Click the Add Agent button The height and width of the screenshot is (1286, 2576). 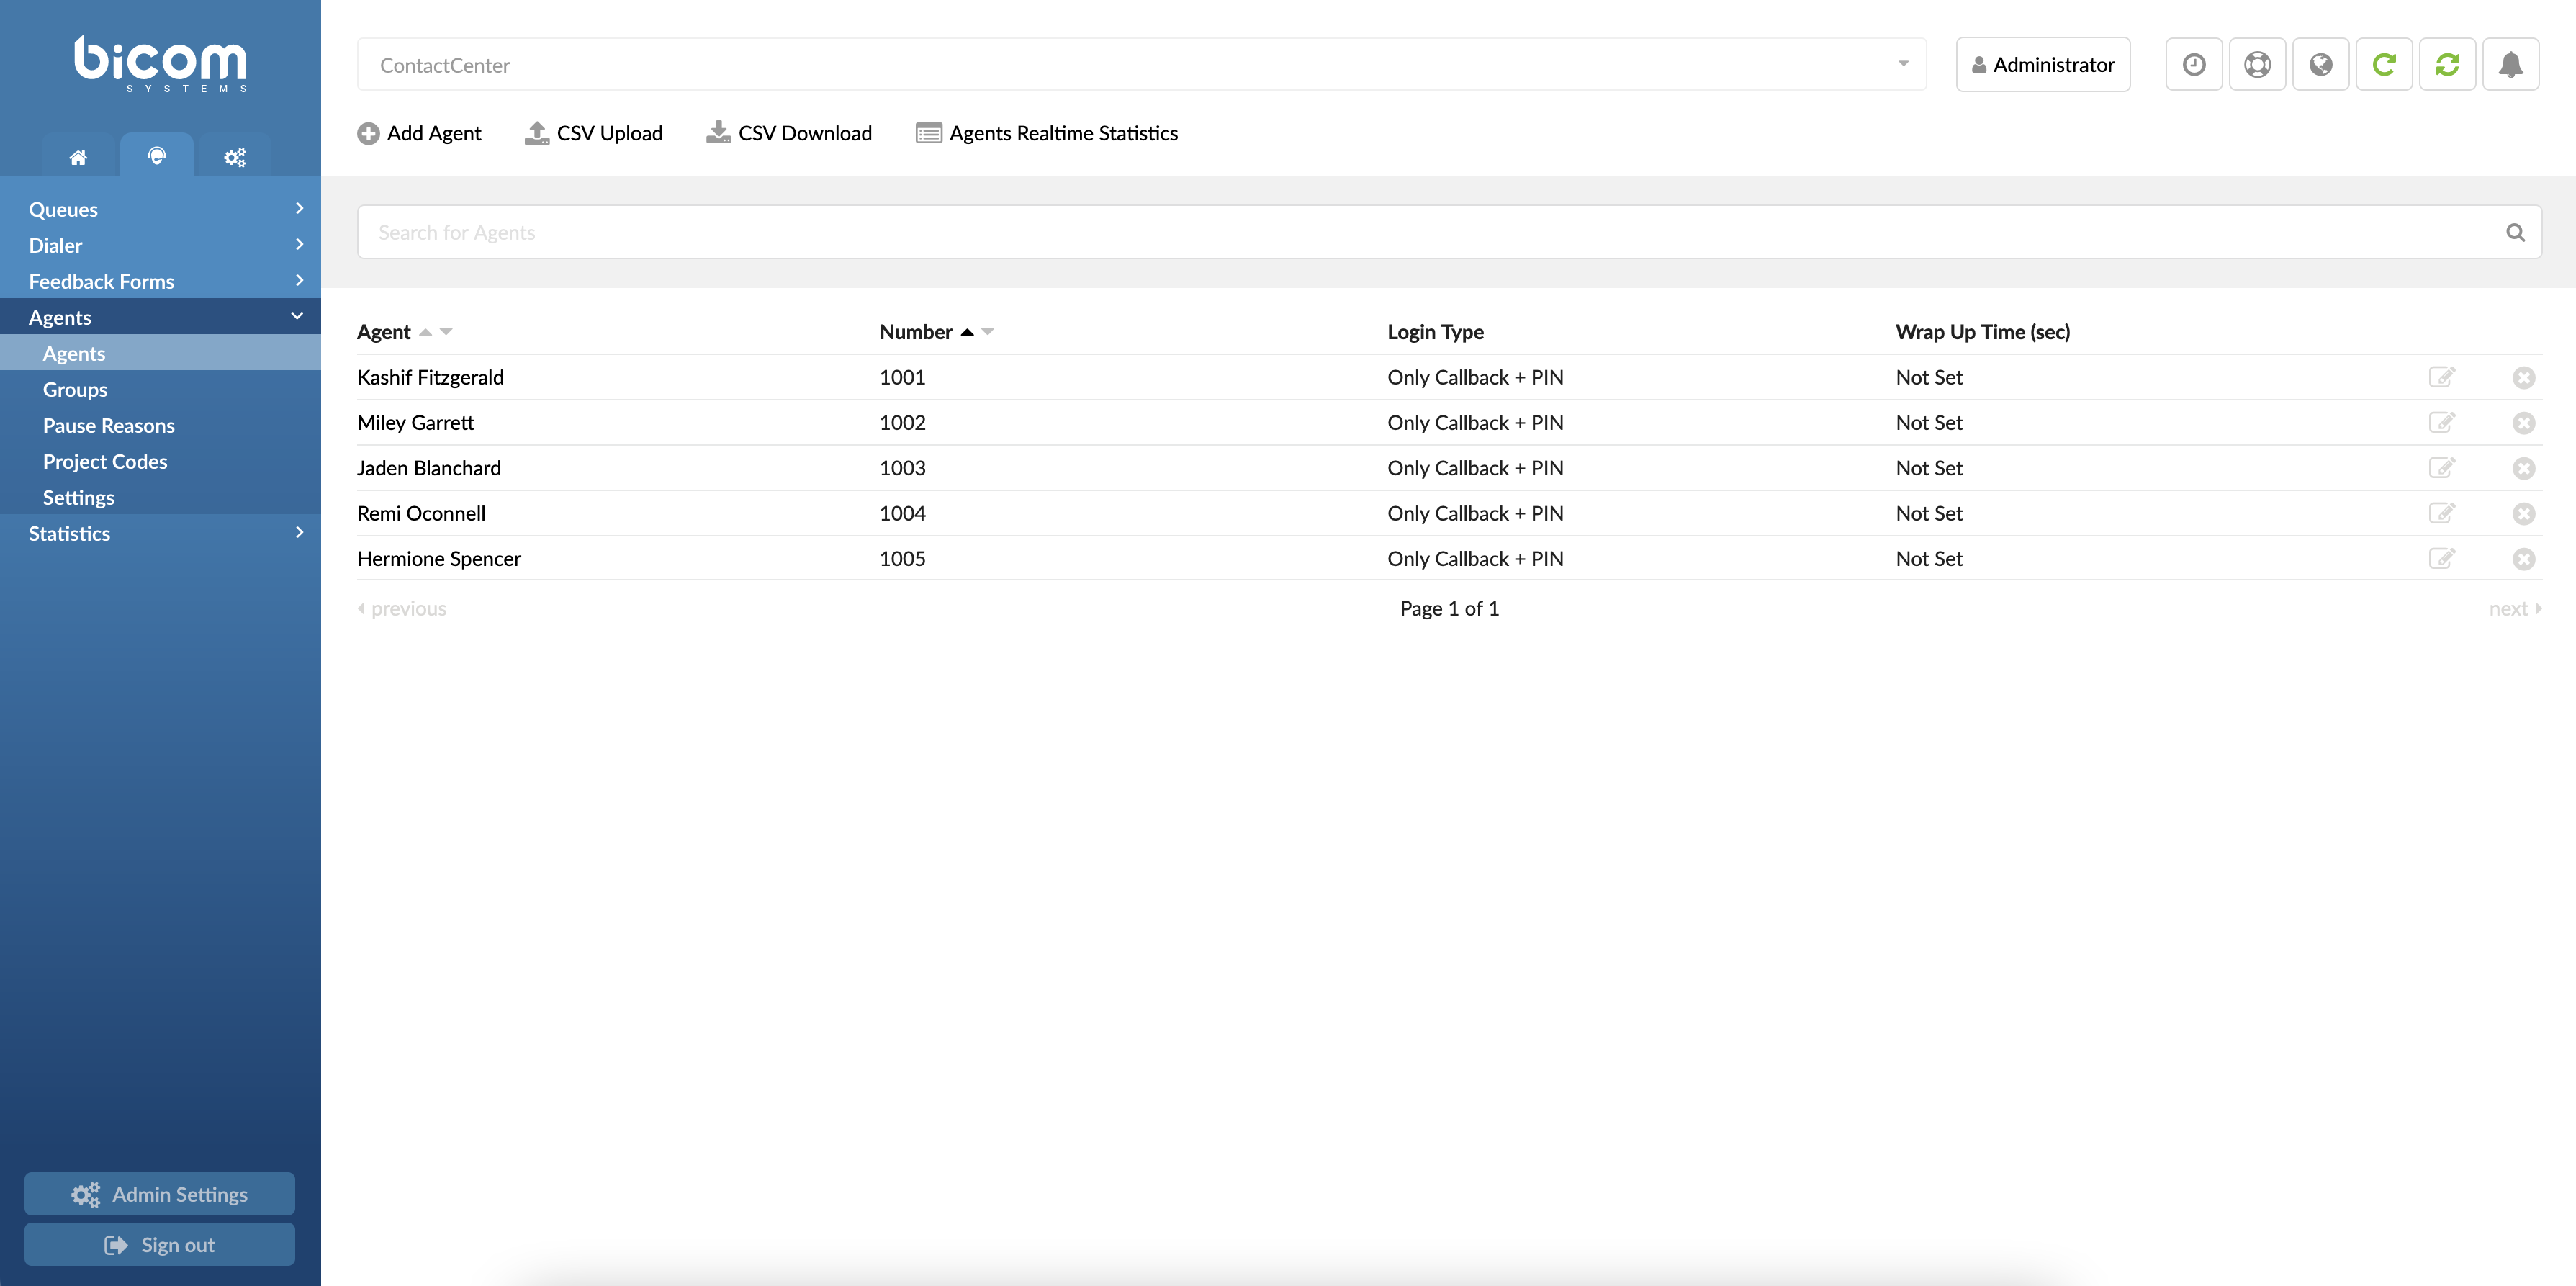click(x=419, y=133)
